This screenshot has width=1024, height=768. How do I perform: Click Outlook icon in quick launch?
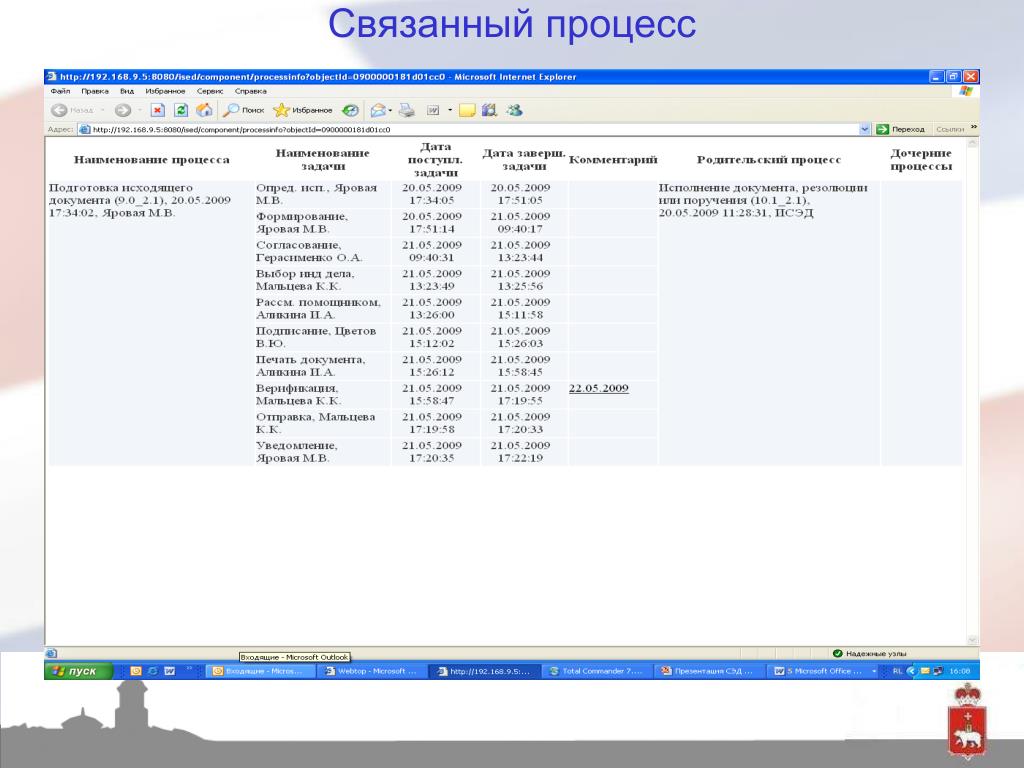click(x=136, y=671)
